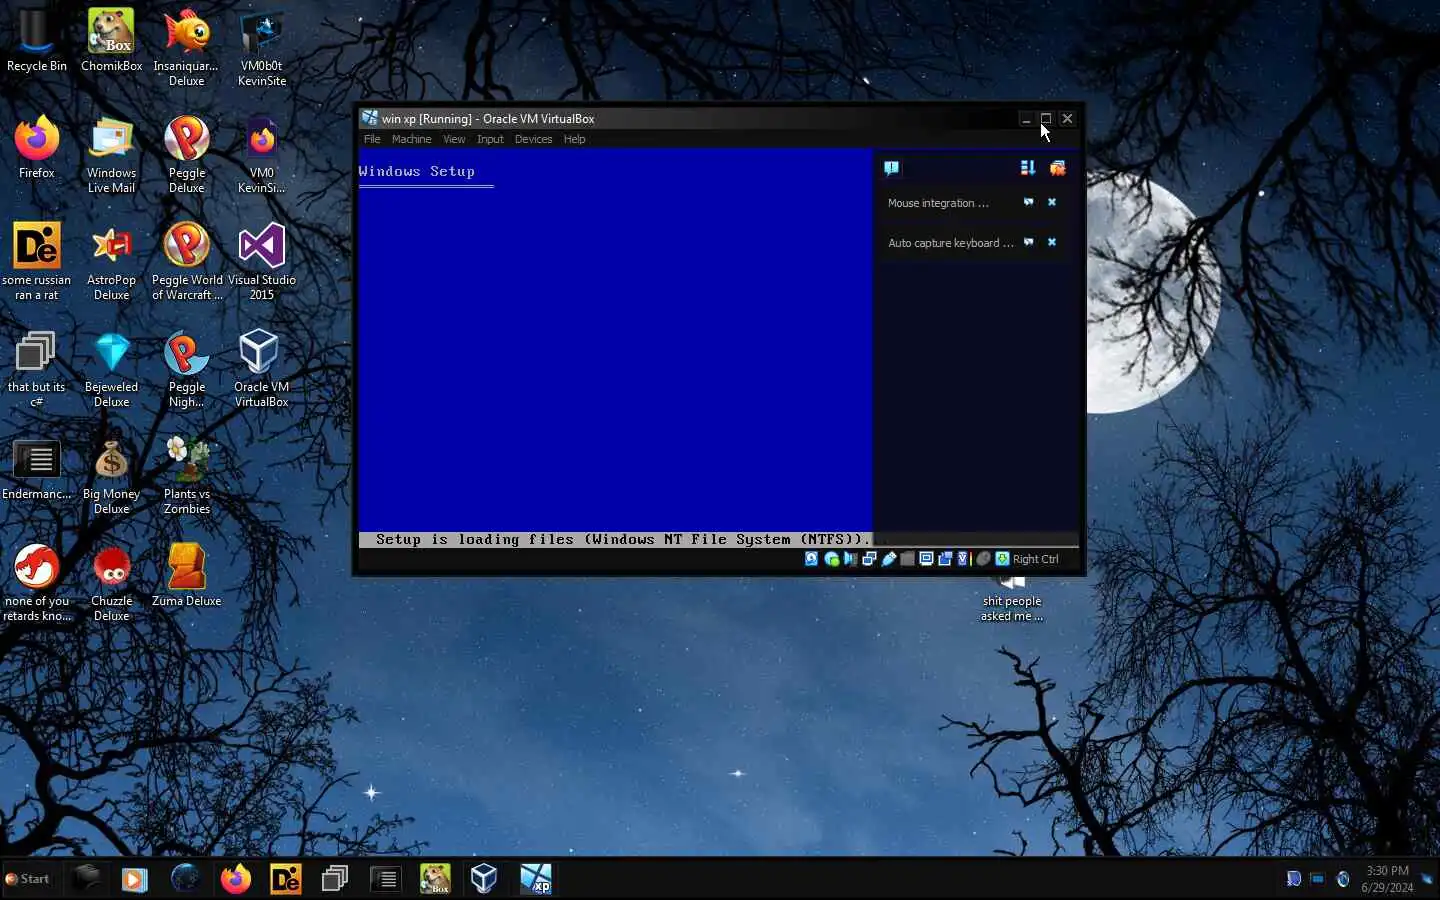
Task: Select the Plants vs Zombies desktop icon
Action: point(187,476)
